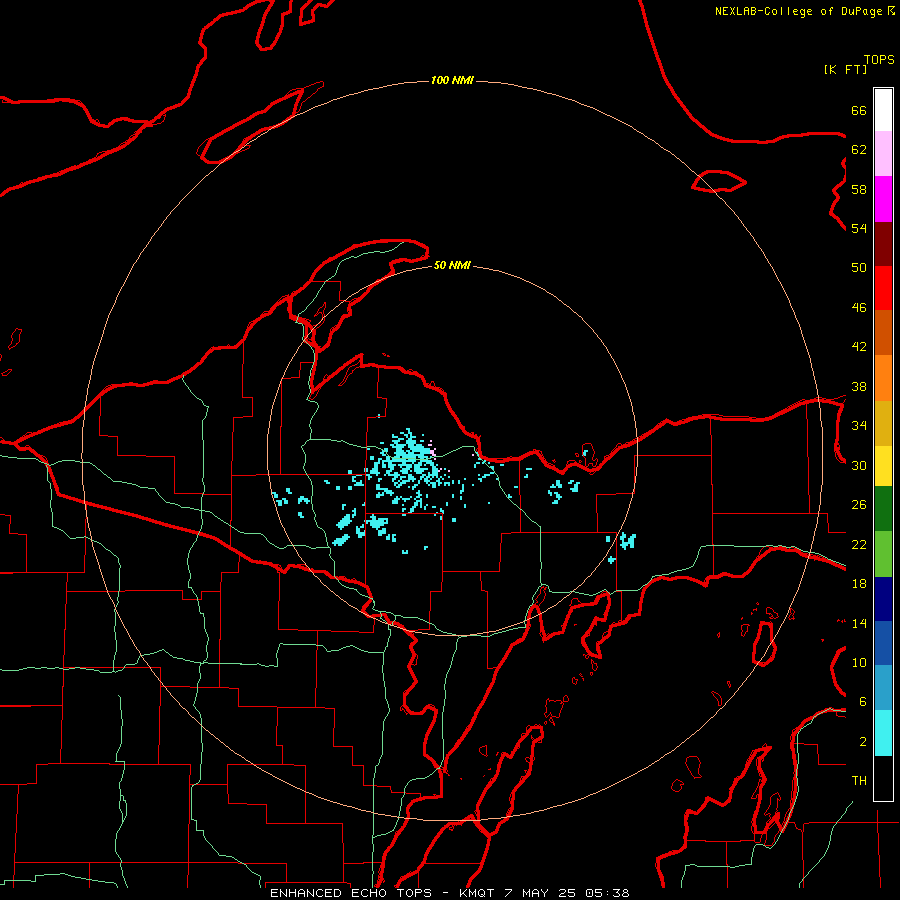Click the legend value 54

click(x=859, y=228)
